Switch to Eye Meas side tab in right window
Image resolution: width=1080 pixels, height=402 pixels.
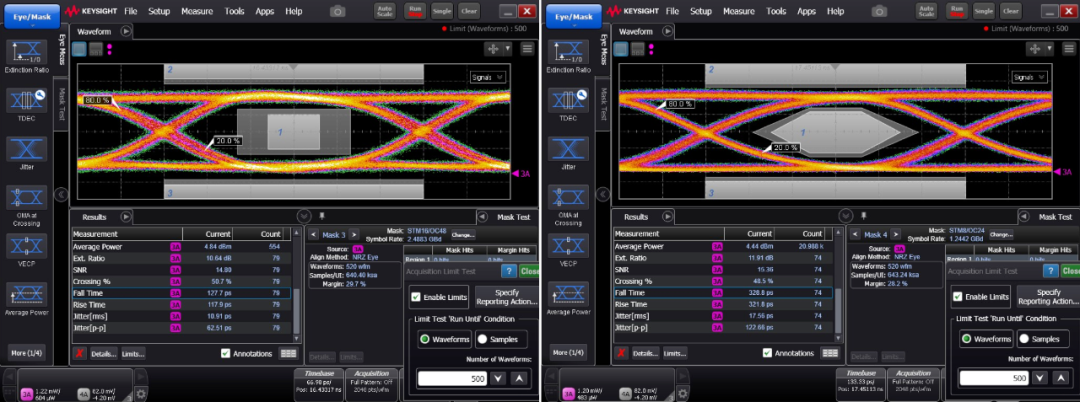(603, 50)
